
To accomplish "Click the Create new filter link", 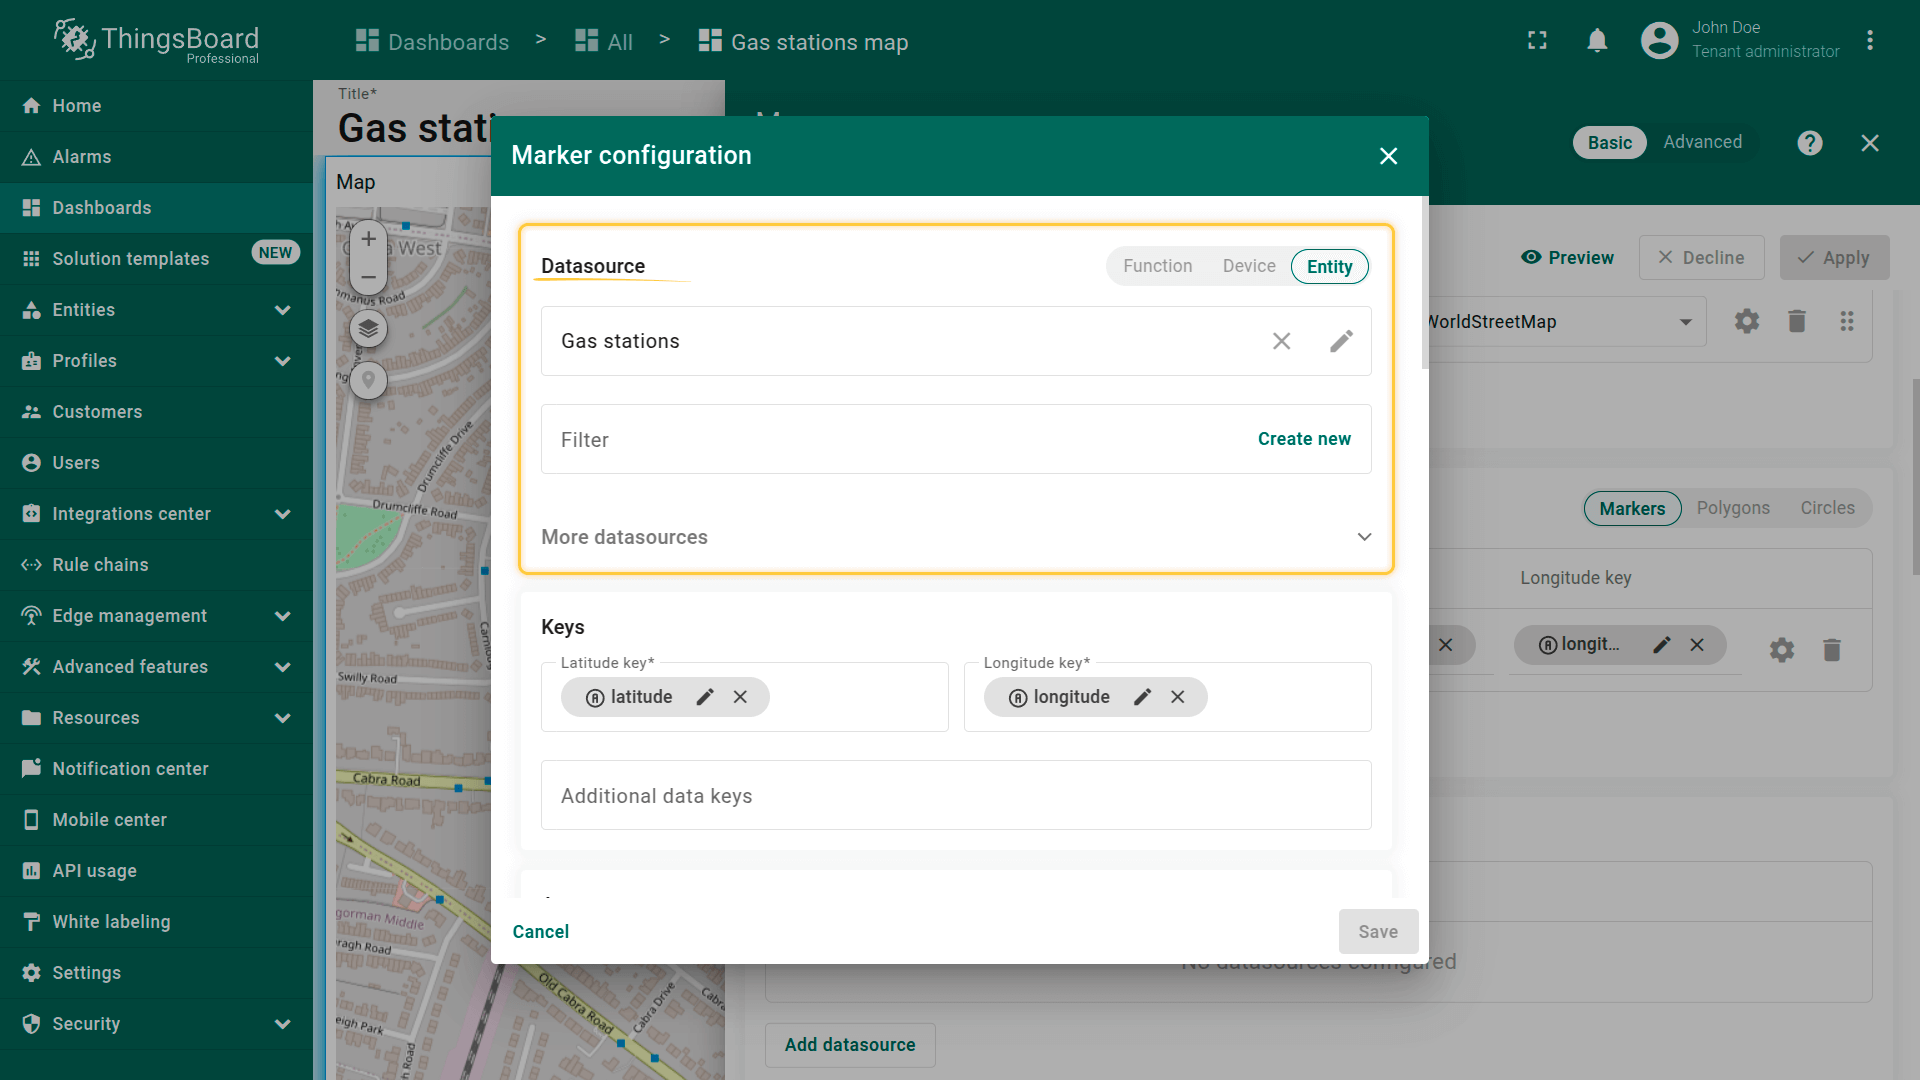I will (x=1303, y=439).
